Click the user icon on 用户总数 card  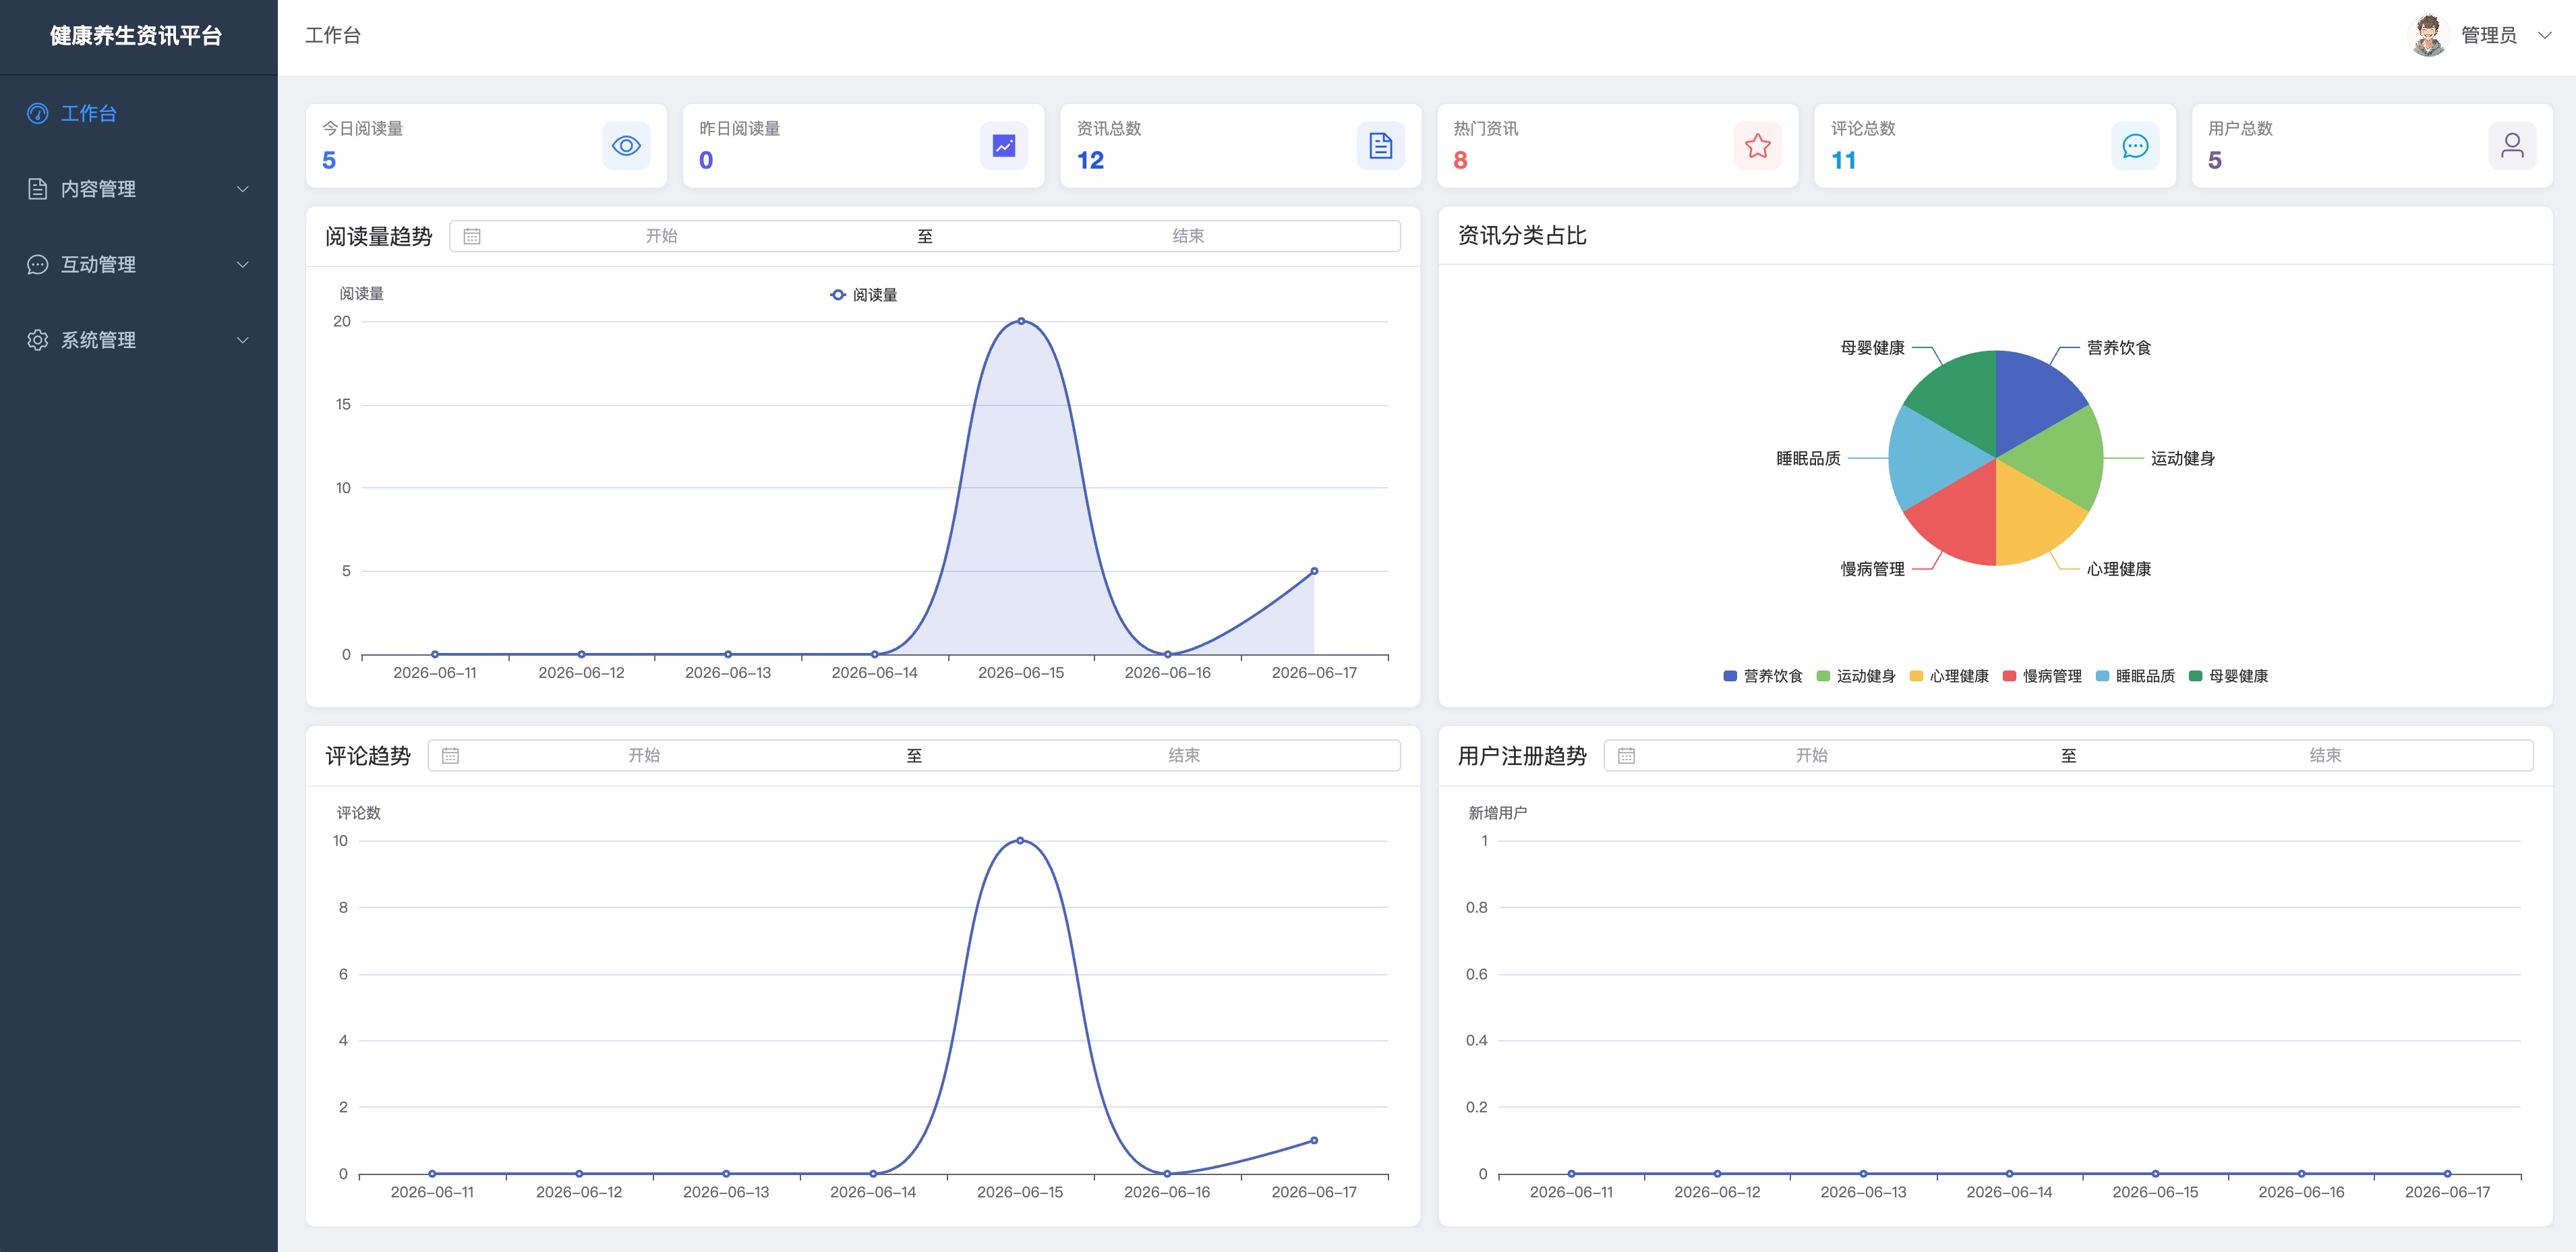2512,146
